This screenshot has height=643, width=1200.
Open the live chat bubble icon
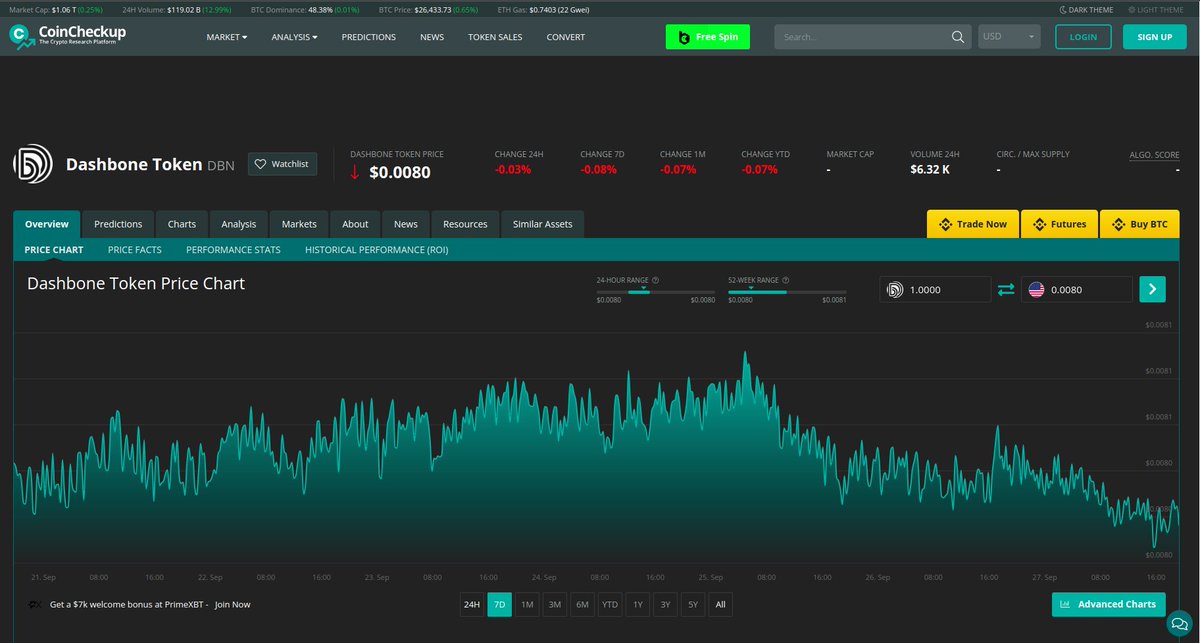coord(1180,624)
